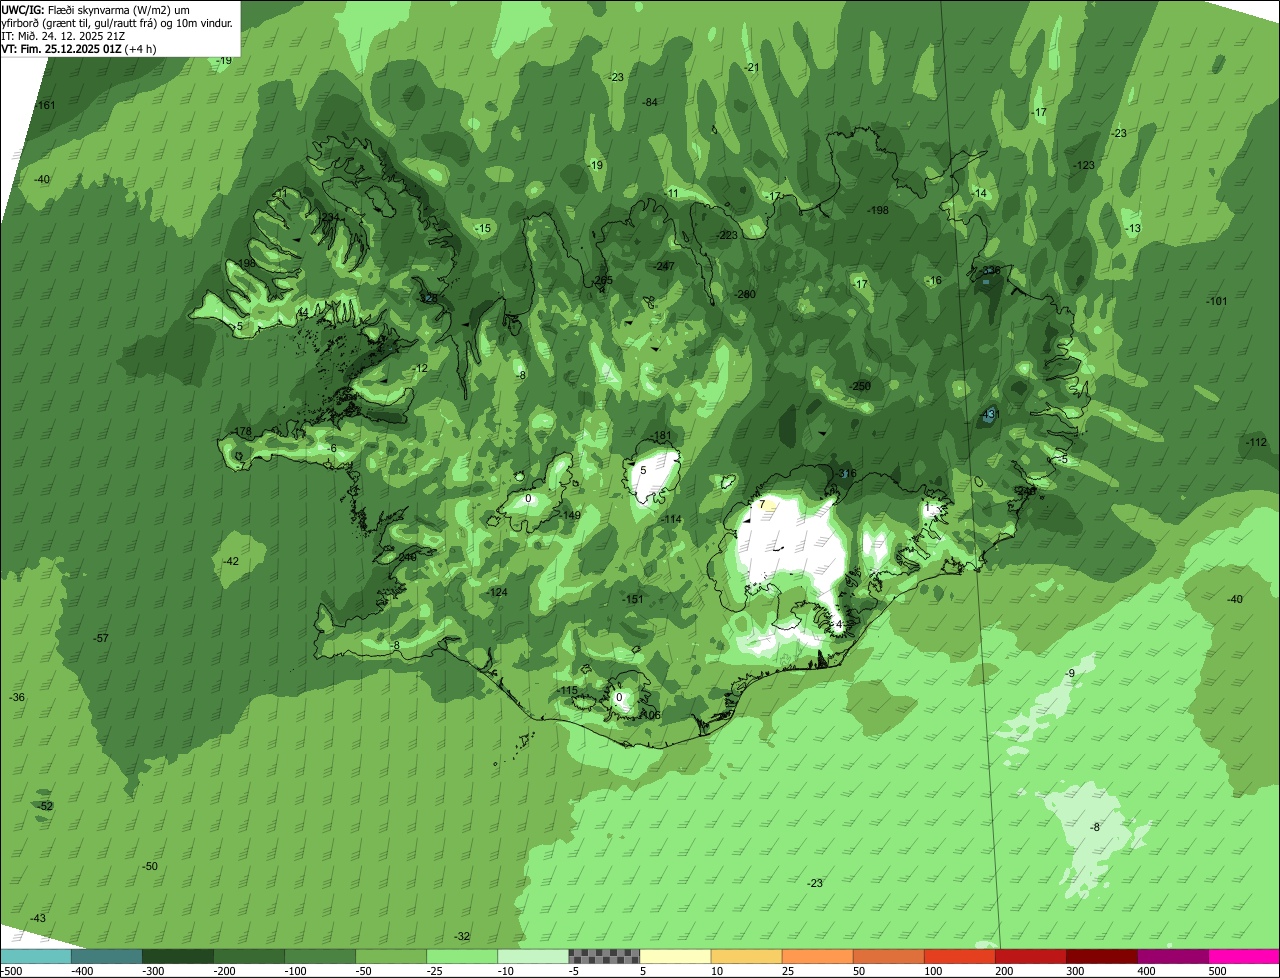This screenshot has height=978, width=1280.
Task: Click the light teal -500 to -400 legend swatch
Action: click(36, 956)
